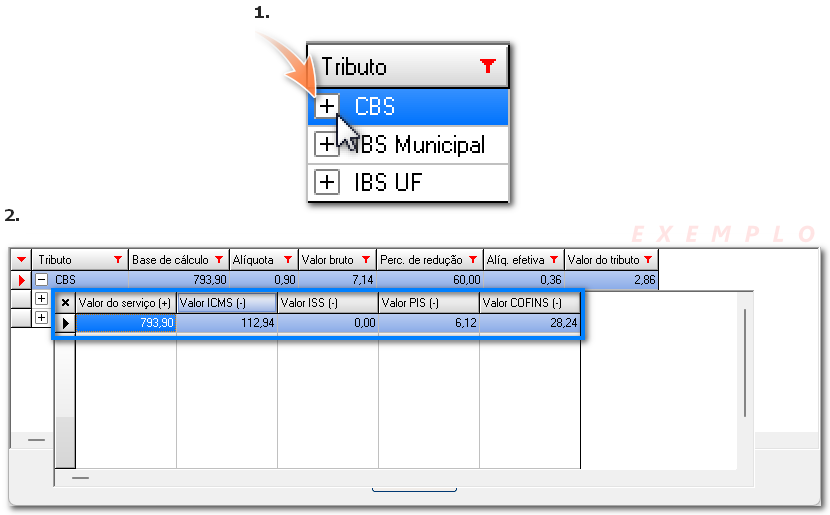Click the Valor ICMS (-) header
The width and height of the screenshot is (830, 515).
[227, 303]
